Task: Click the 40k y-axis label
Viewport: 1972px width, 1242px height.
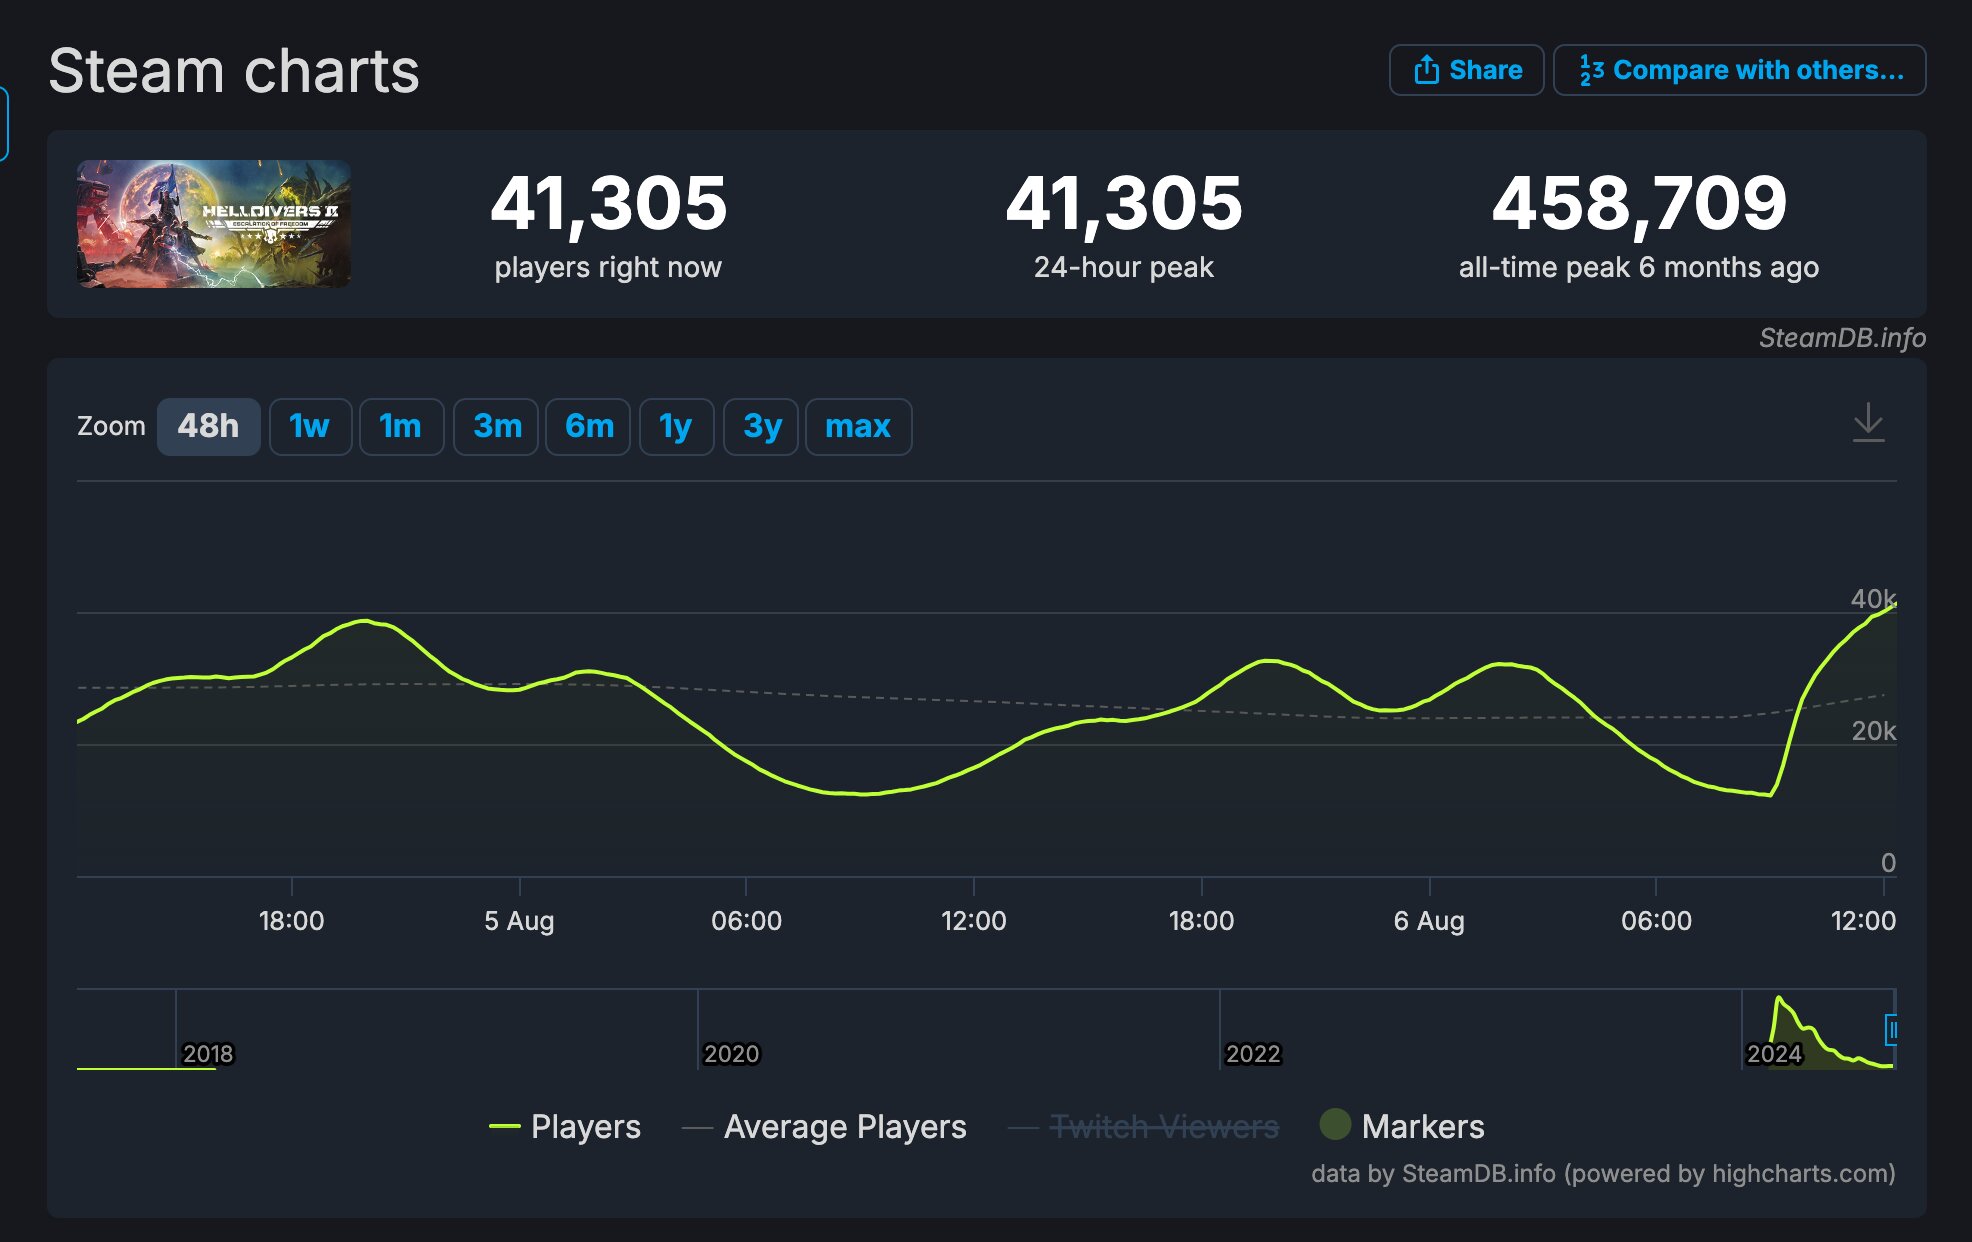Action: click(x=1872, y=599)
